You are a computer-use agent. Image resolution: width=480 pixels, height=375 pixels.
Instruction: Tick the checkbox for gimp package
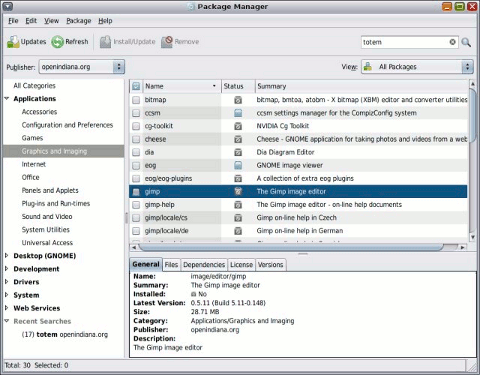[x=136, y=192]
